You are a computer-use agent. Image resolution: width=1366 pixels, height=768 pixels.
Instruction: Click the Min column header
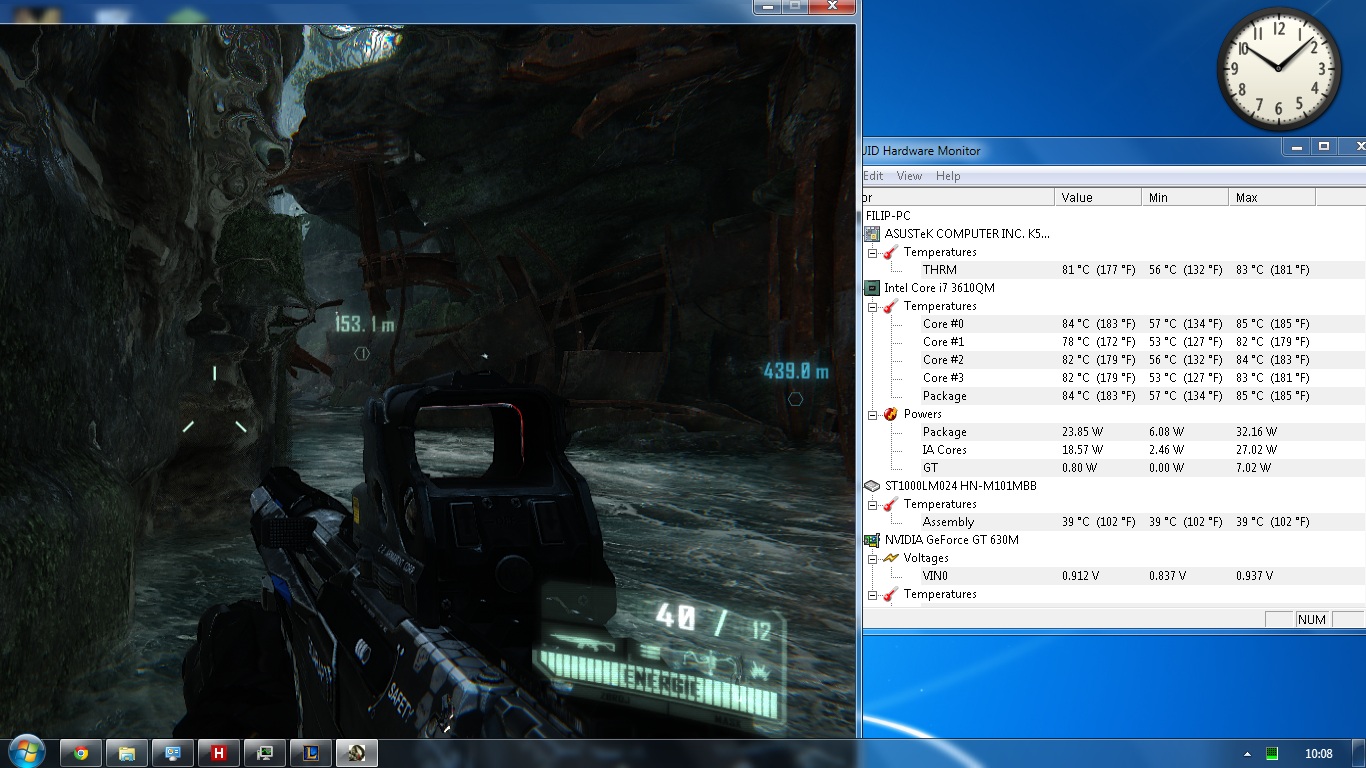pos(1185,198)
